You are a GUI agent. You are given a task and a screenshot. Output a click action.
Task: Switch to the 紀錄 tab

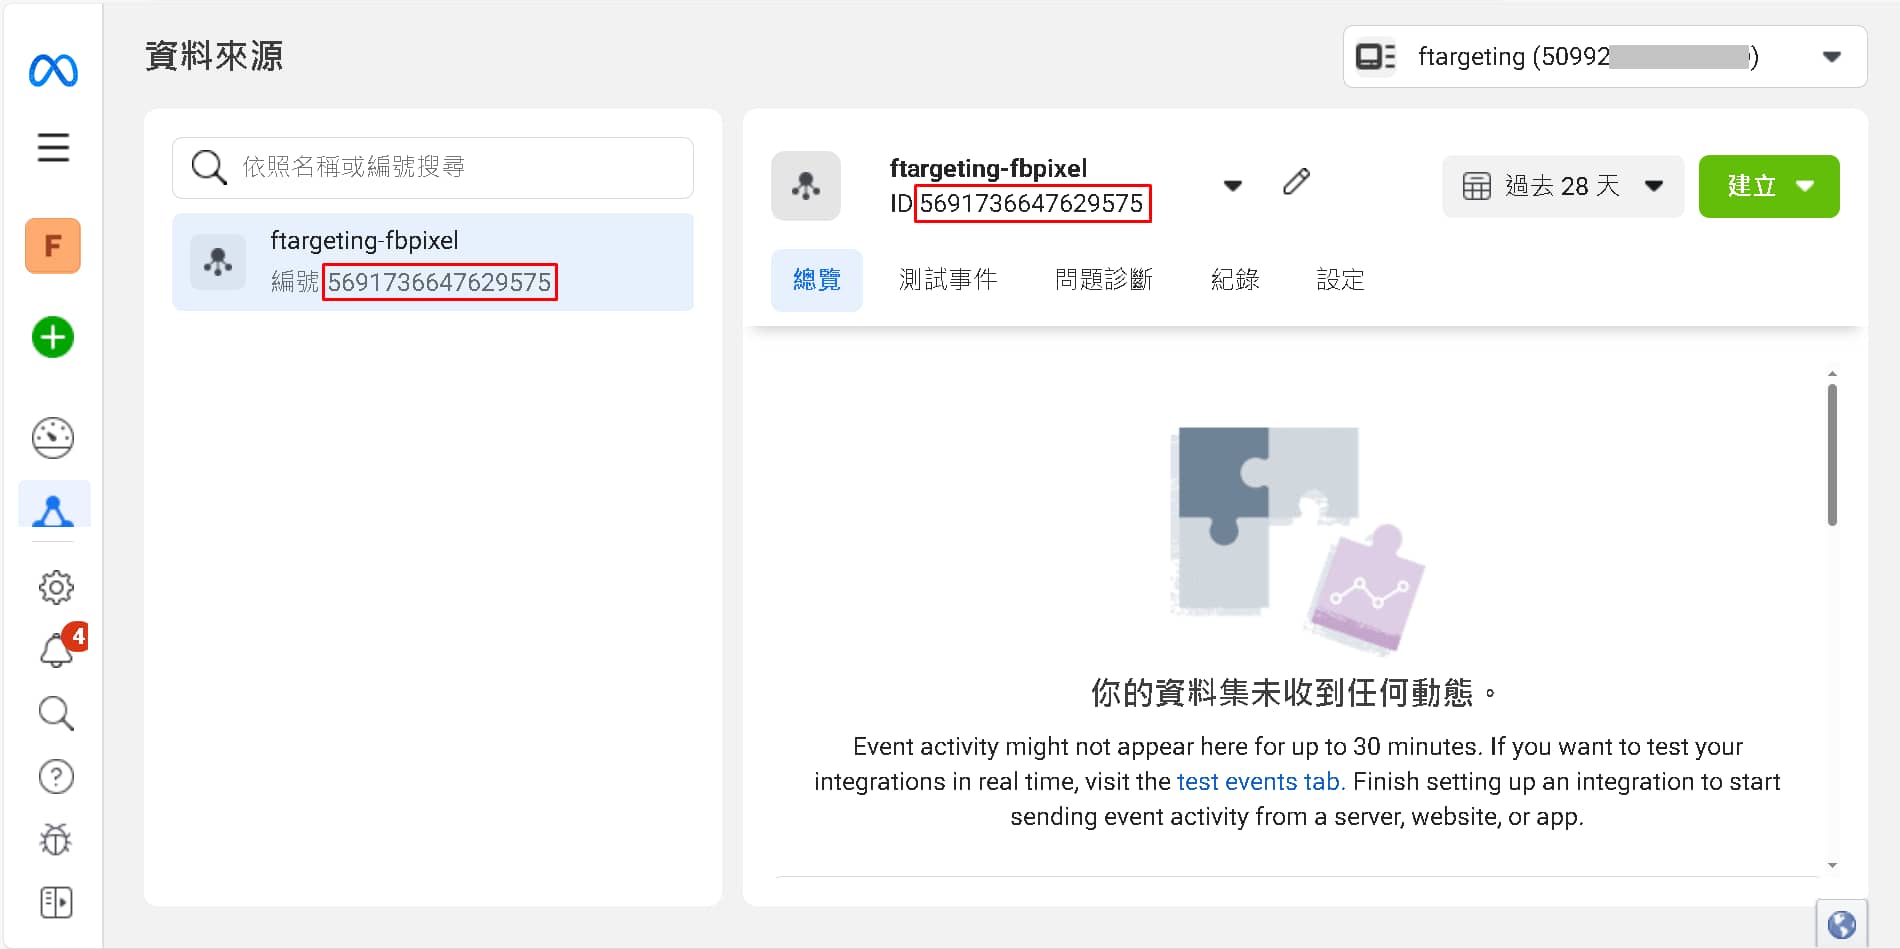coord(1235,280)
